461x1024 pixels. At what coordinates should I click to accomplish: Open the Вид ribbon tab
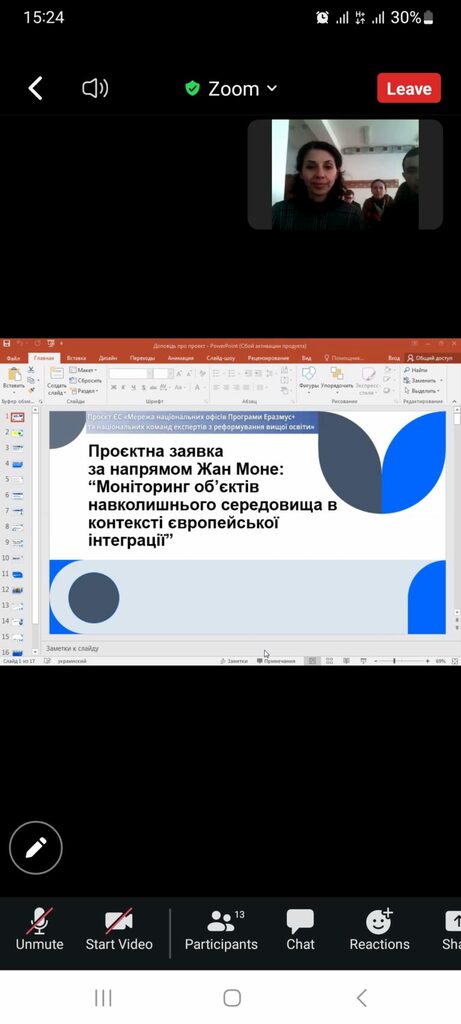pyautogui.click(x=307, y=358)
